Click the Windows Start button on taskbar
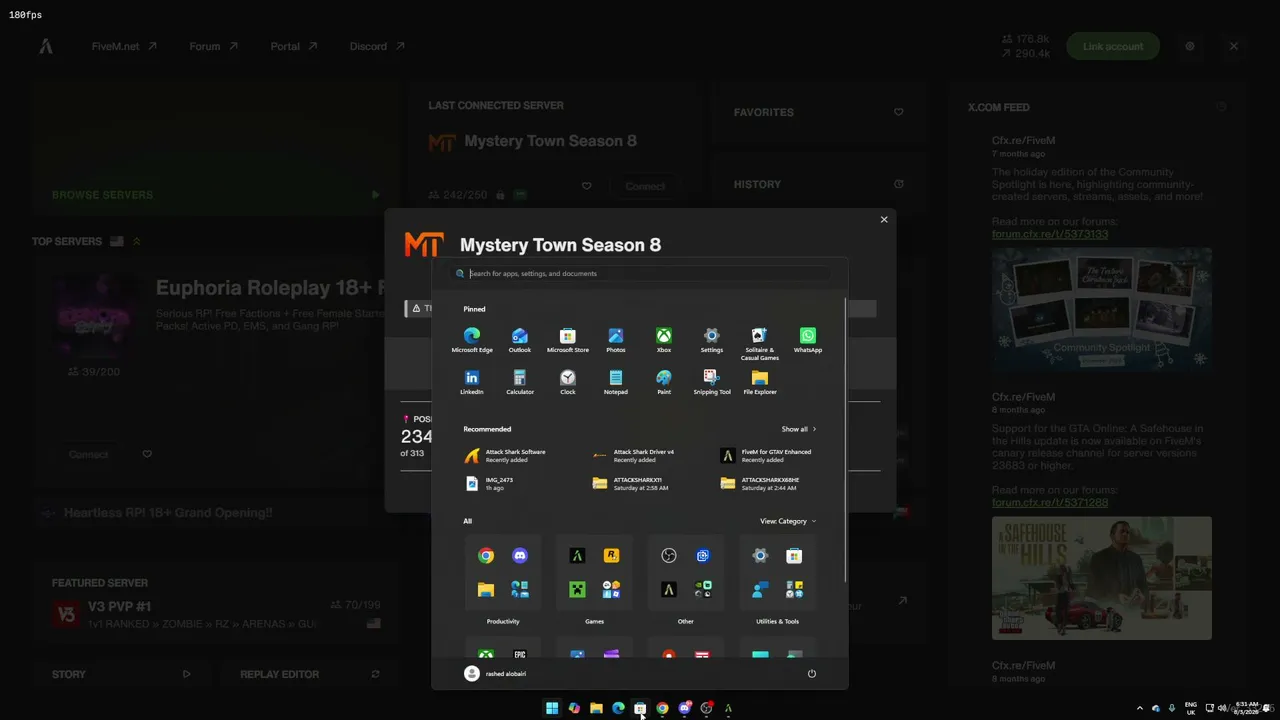This screenshot has height=720, width=1280. tap(552, 708)
